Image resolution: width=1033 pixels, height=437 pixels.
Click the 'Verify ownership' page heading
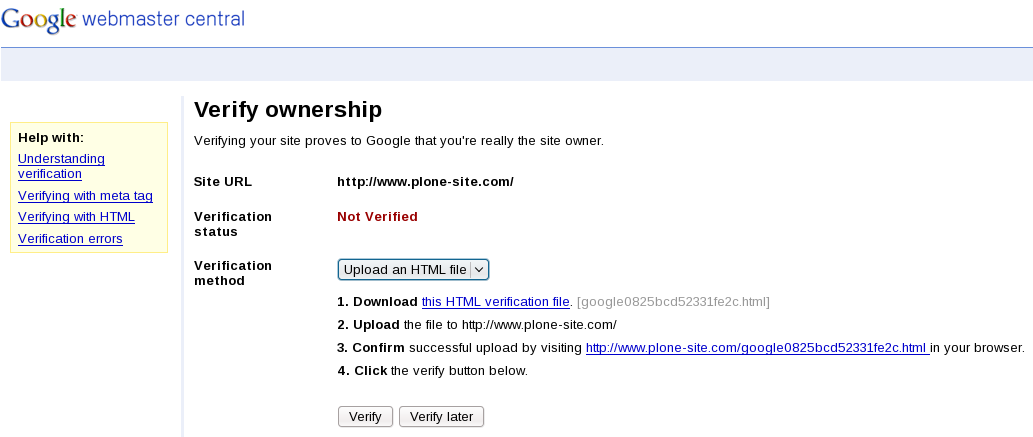288,109
